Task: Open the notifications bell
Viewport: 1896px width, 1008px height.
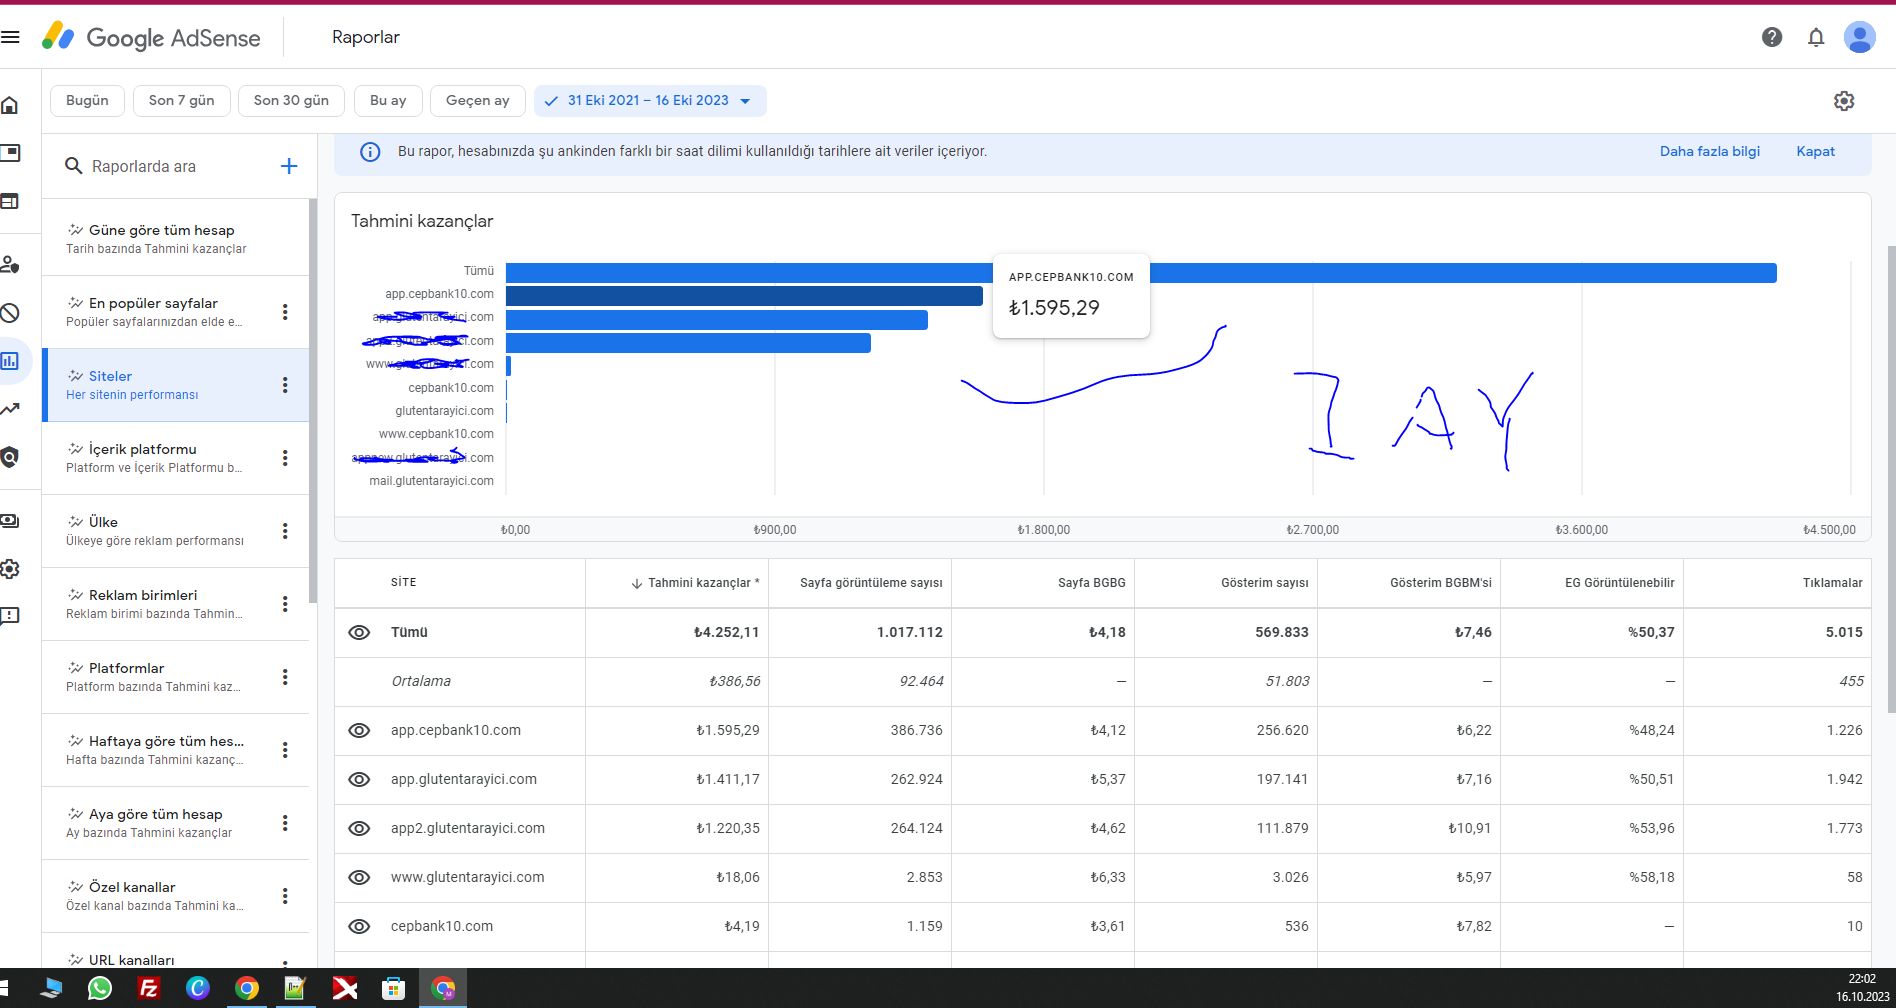Action: click(x=1816, y=37)
